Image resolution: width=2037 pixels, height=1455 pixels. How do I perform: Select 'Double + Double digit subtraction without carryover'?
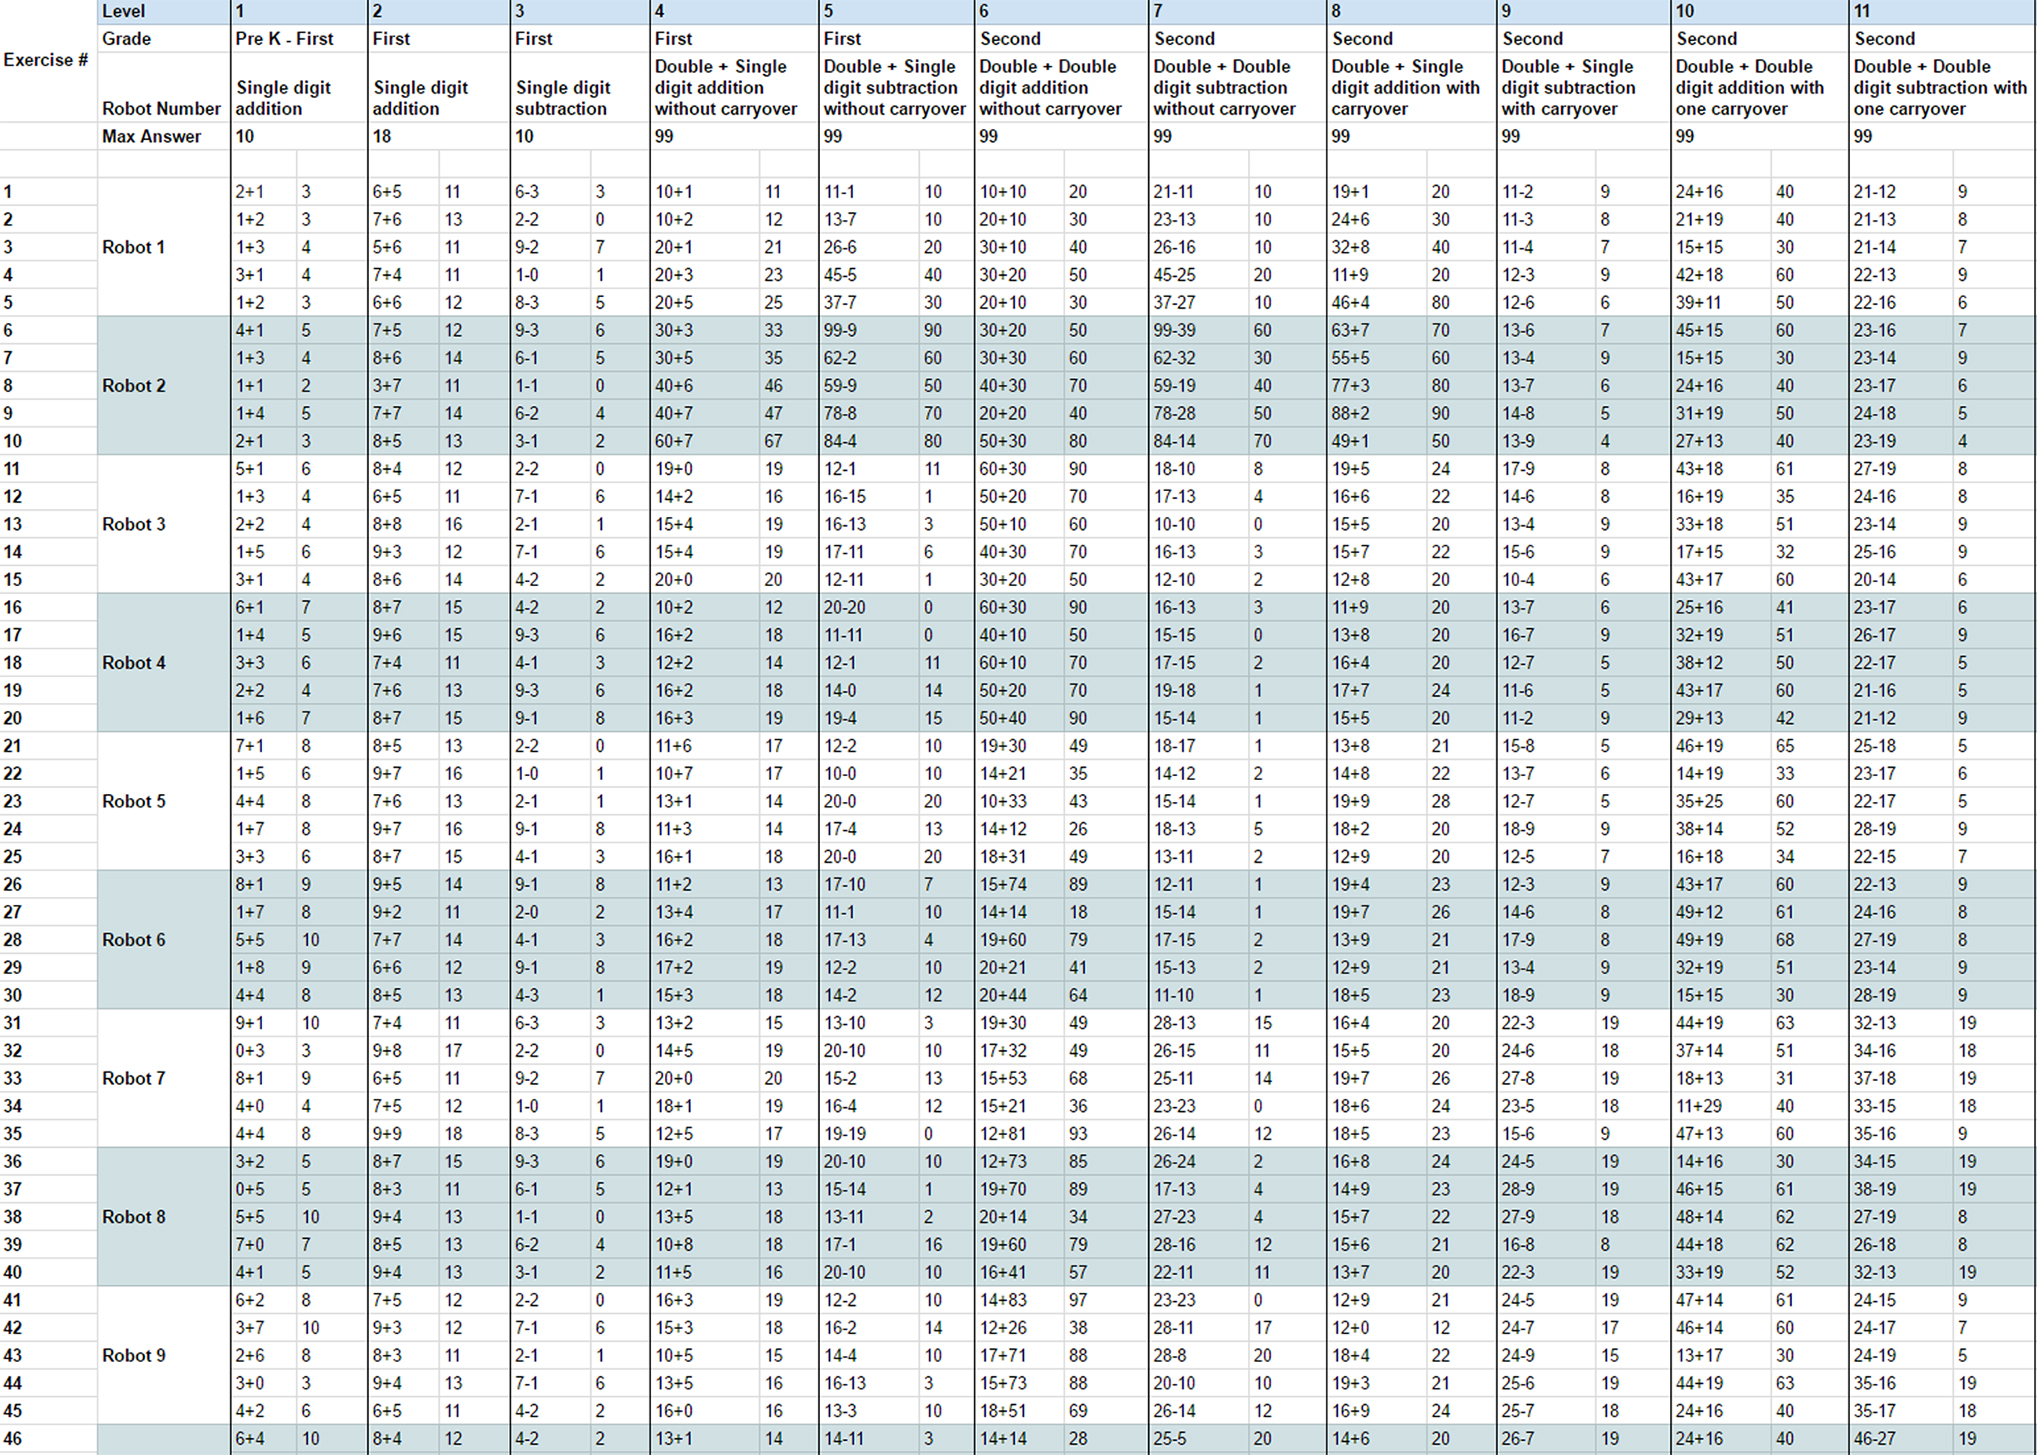coord(1238,87)
